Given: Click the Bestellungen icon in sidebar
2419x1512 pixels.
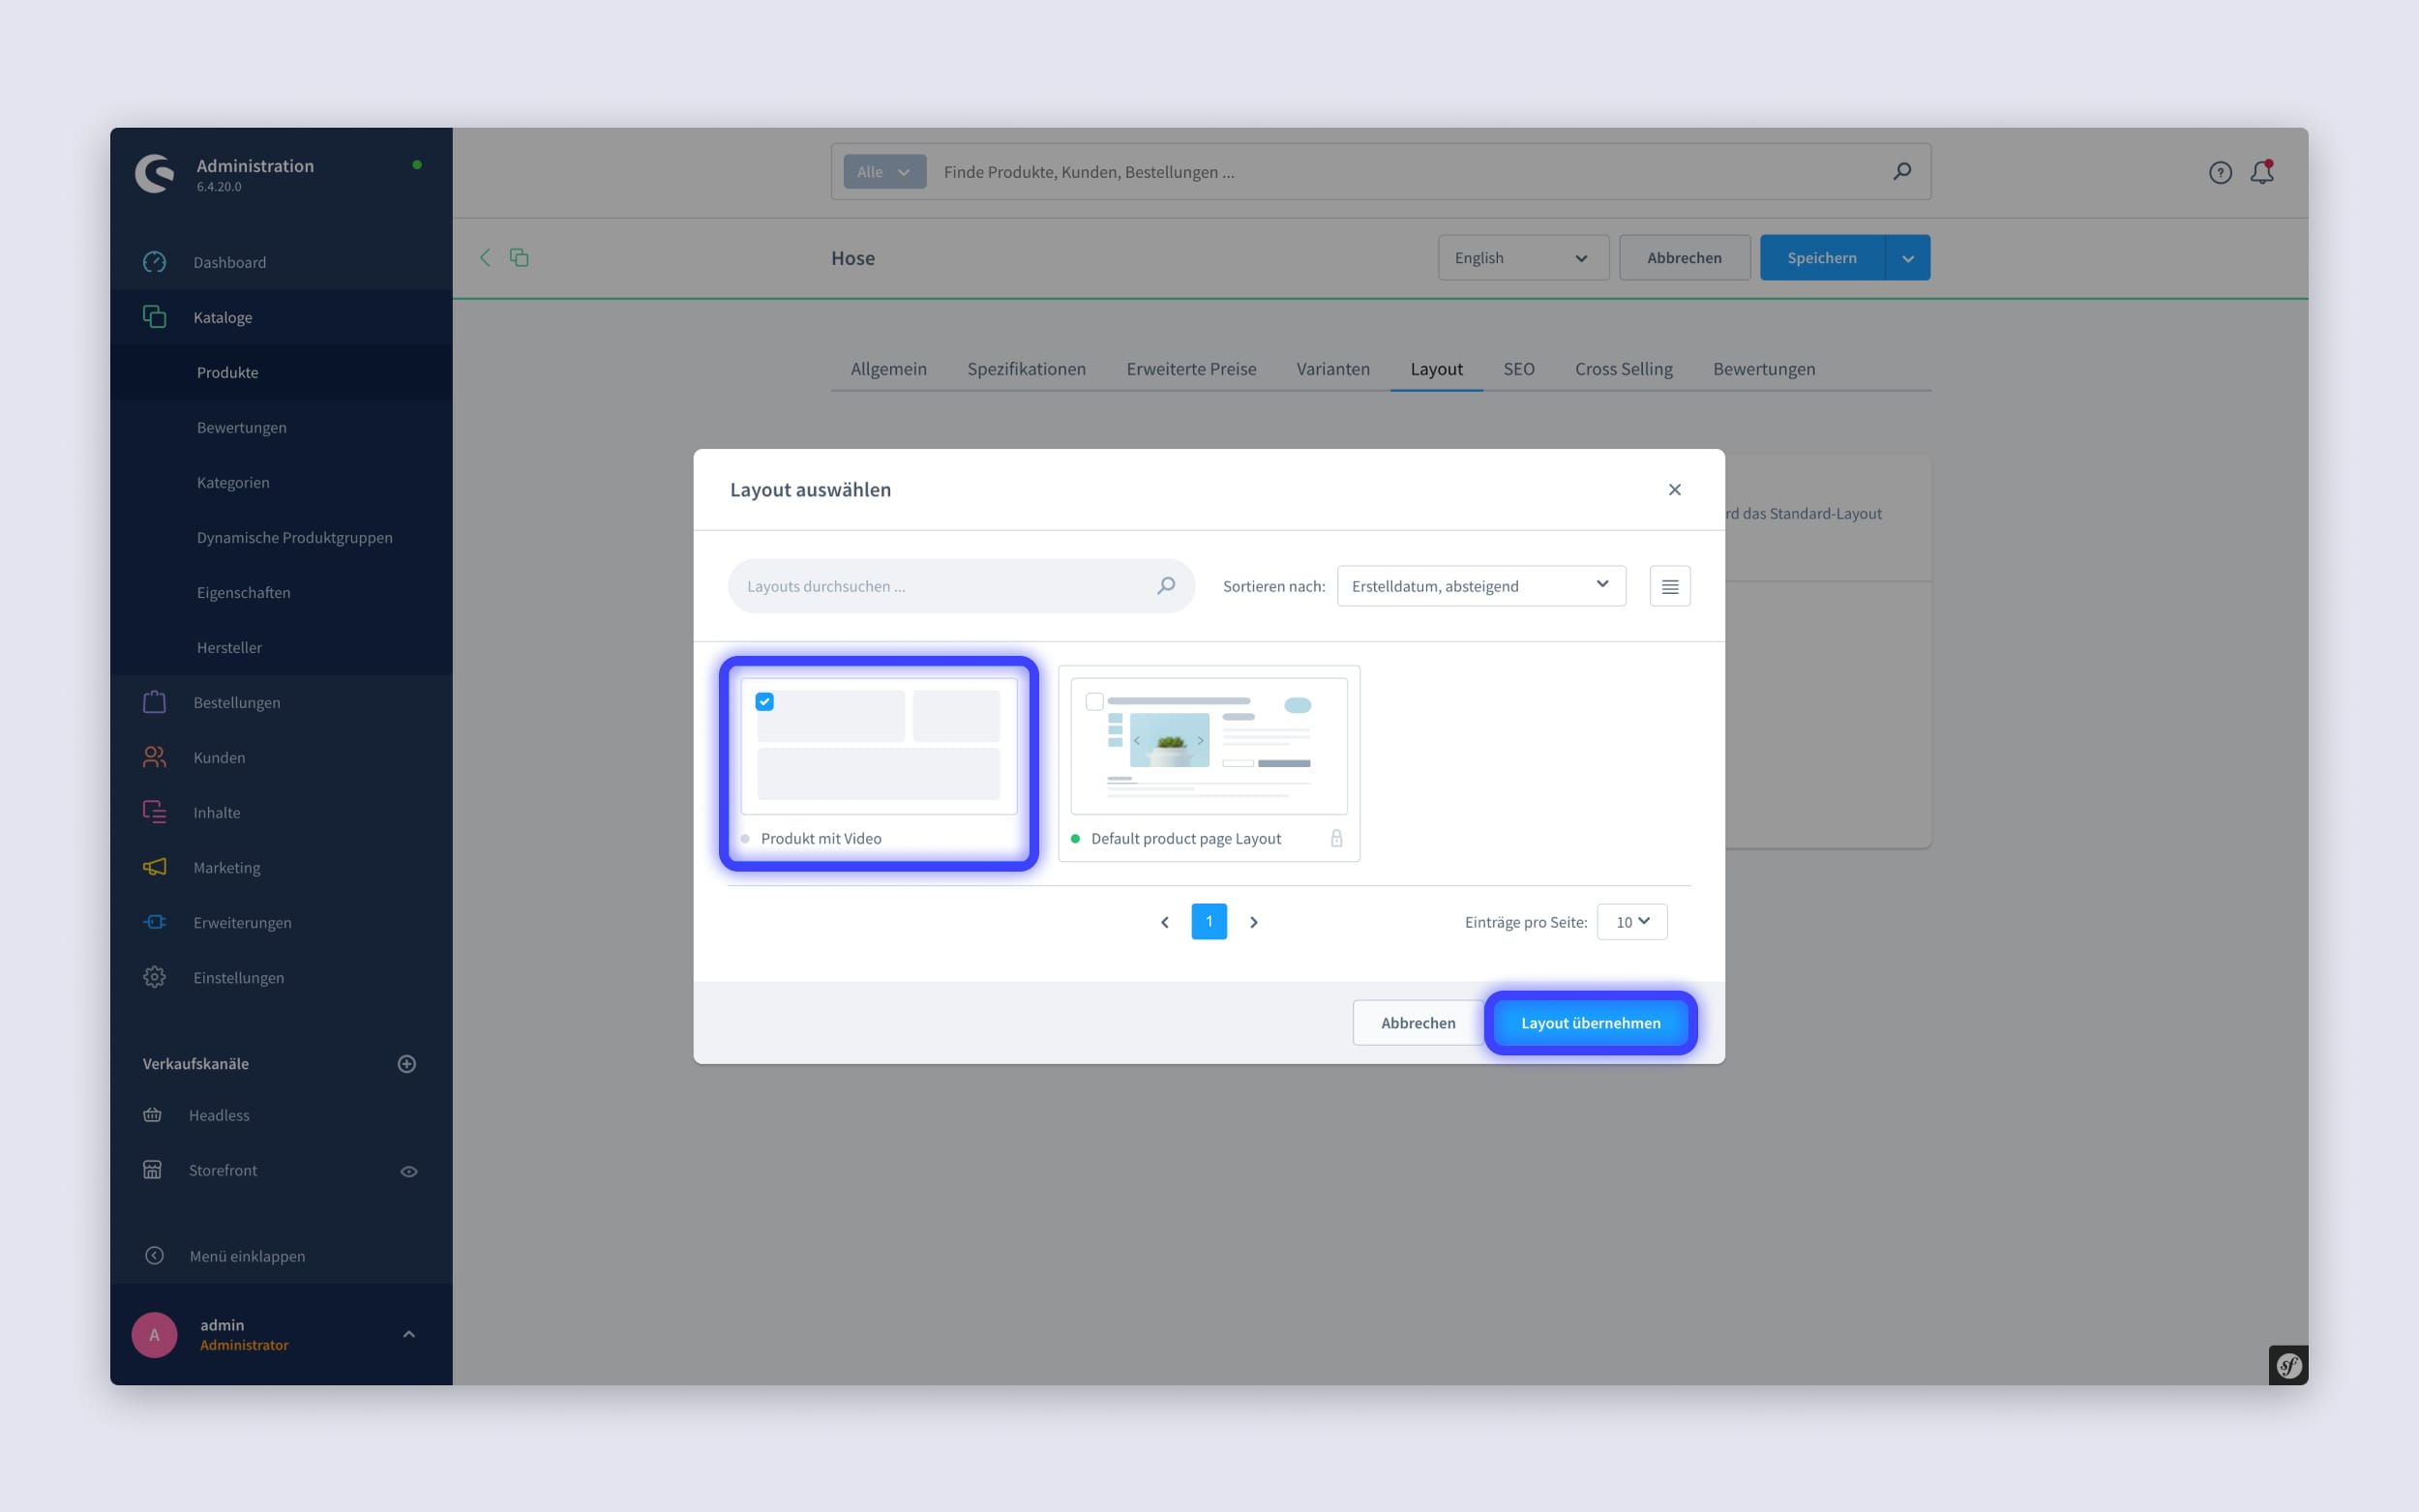Looking at the screenshot, I should point(155,700).
